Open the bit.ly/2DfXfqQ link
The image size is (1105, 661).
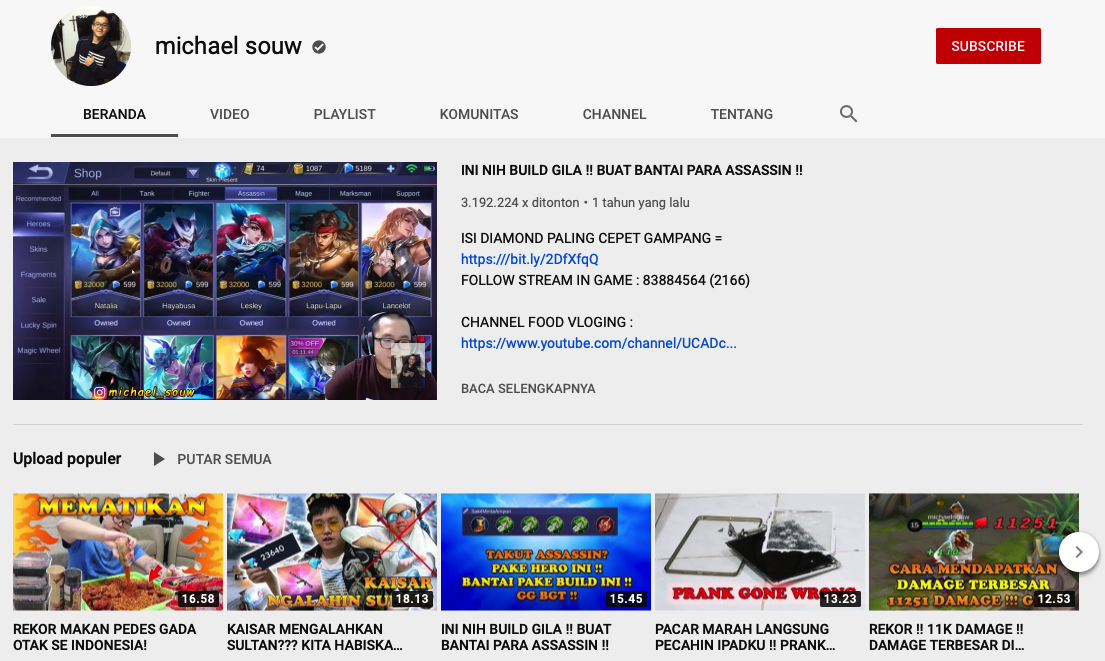pos(530,259)
